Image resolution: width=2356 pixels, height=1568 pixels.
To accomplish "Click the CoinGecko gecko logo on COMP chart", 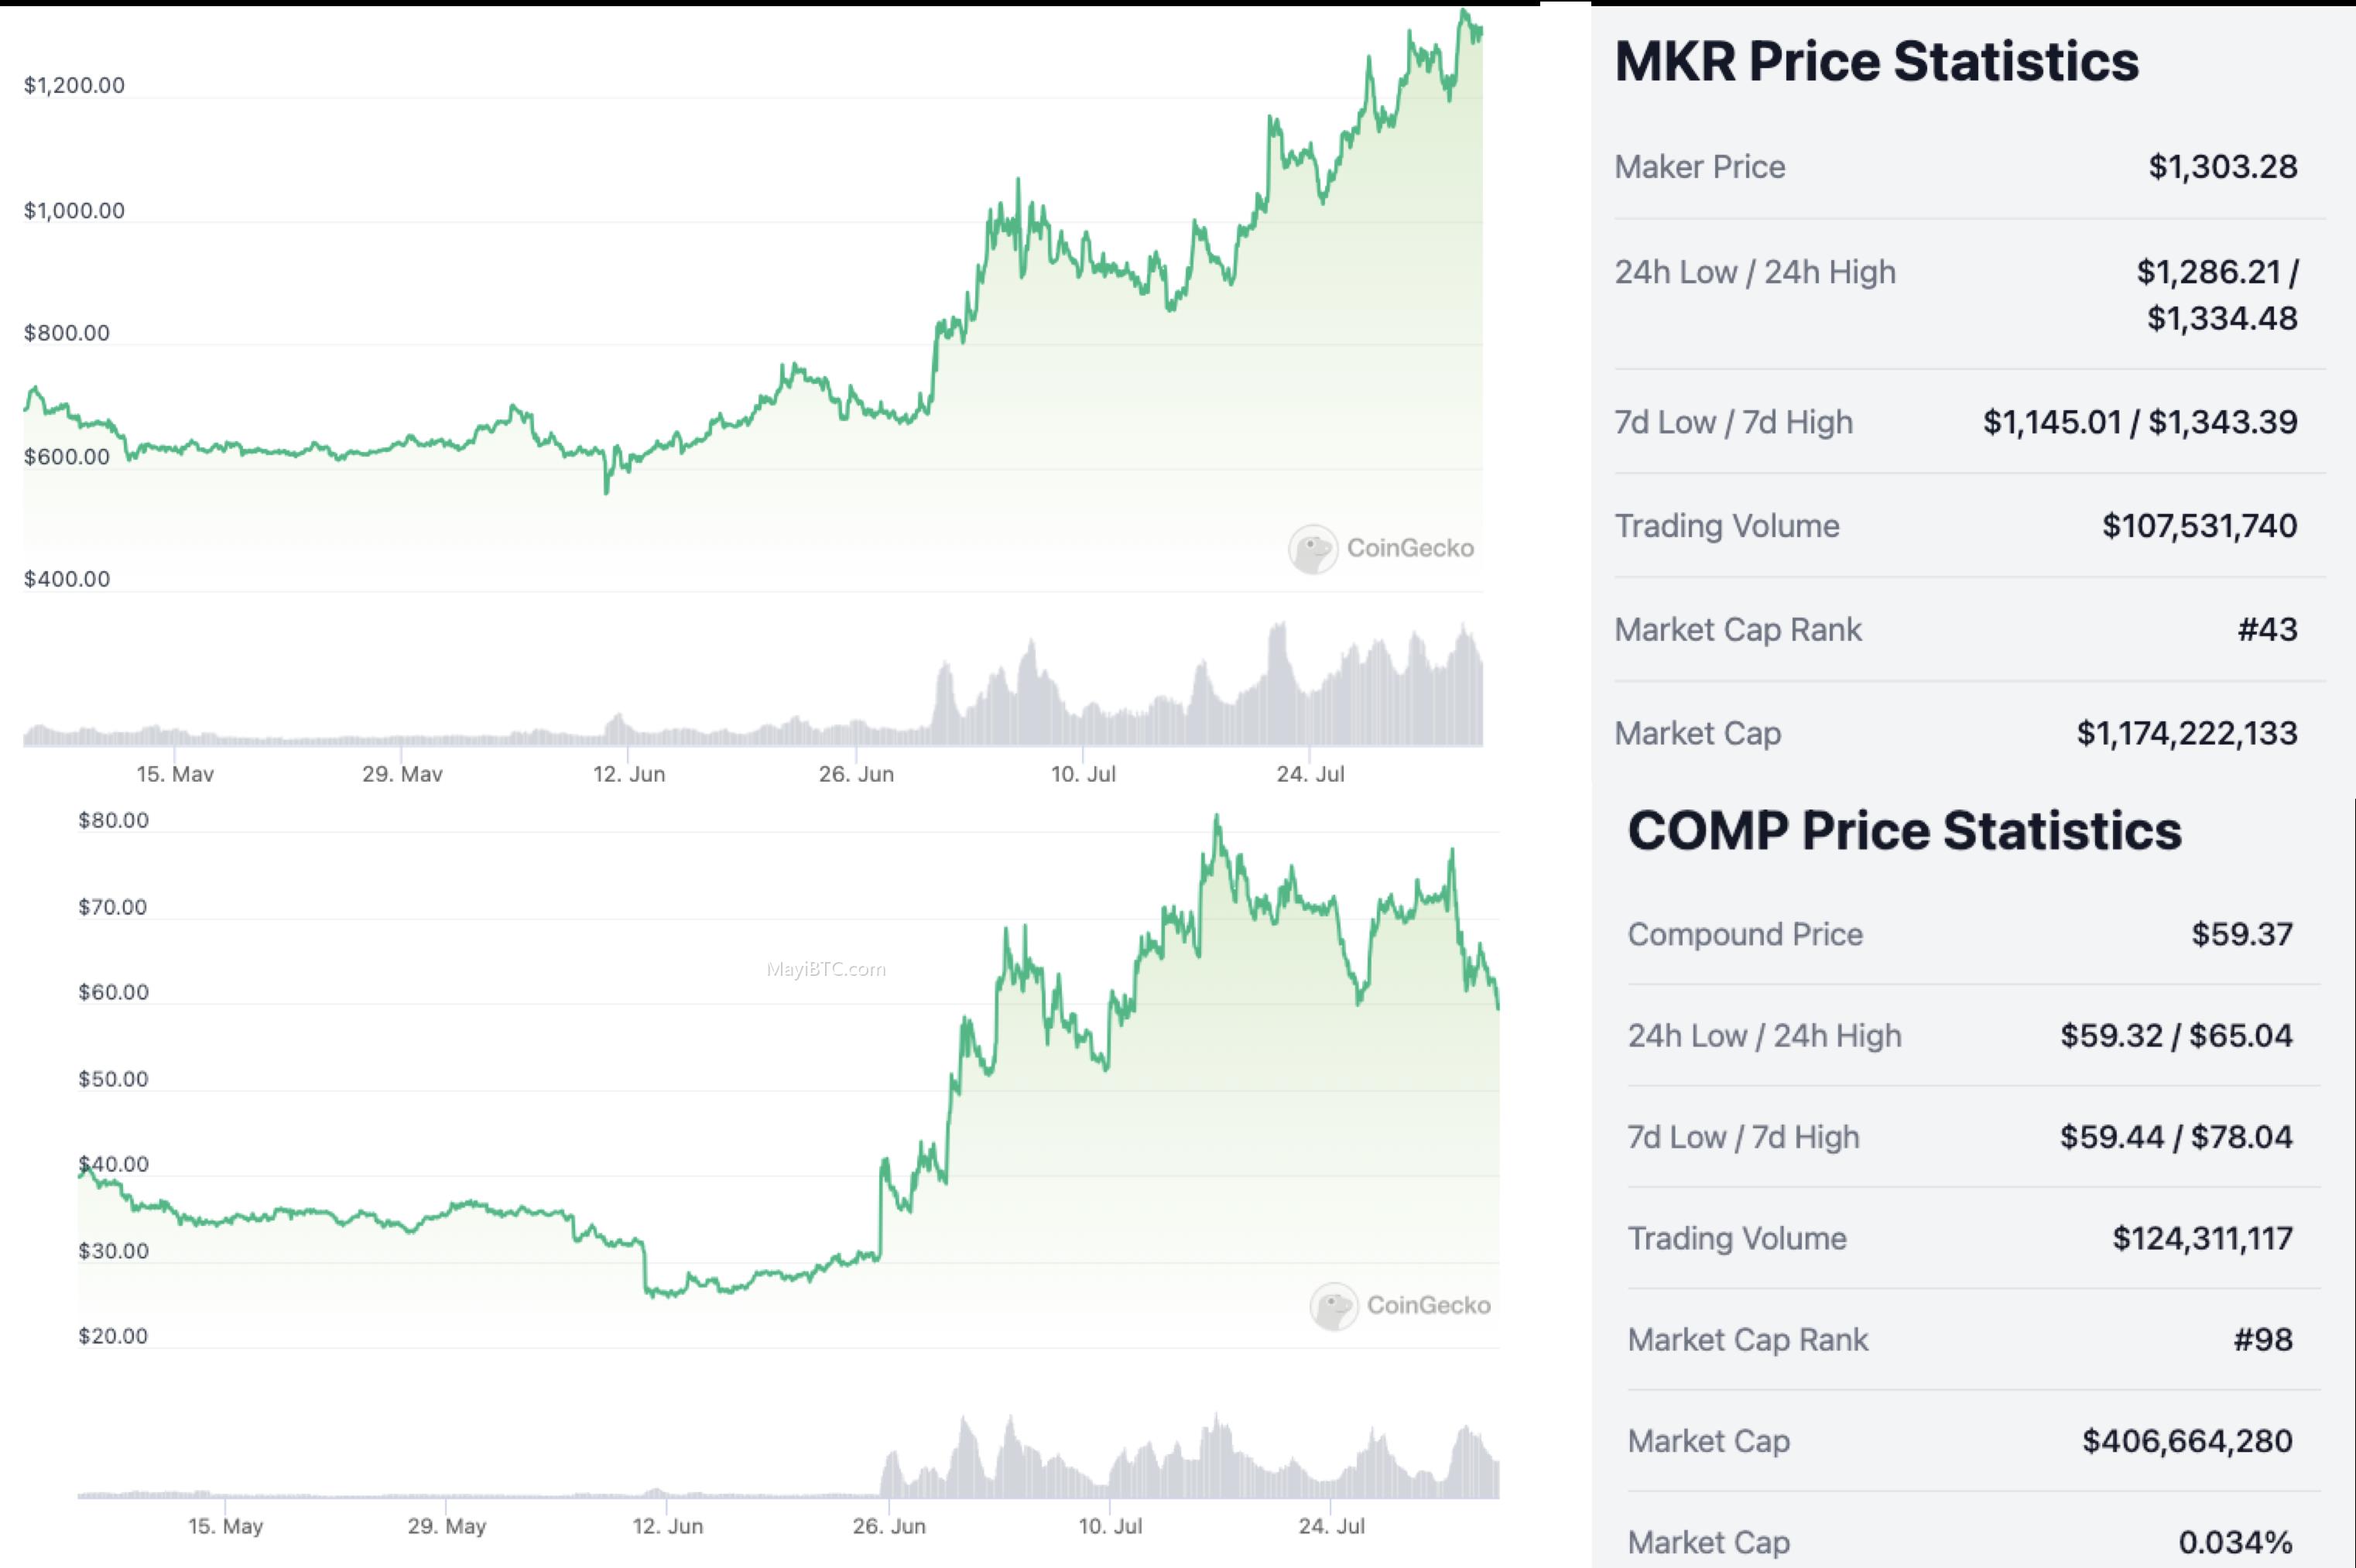I will (x=1334, y=1306).
